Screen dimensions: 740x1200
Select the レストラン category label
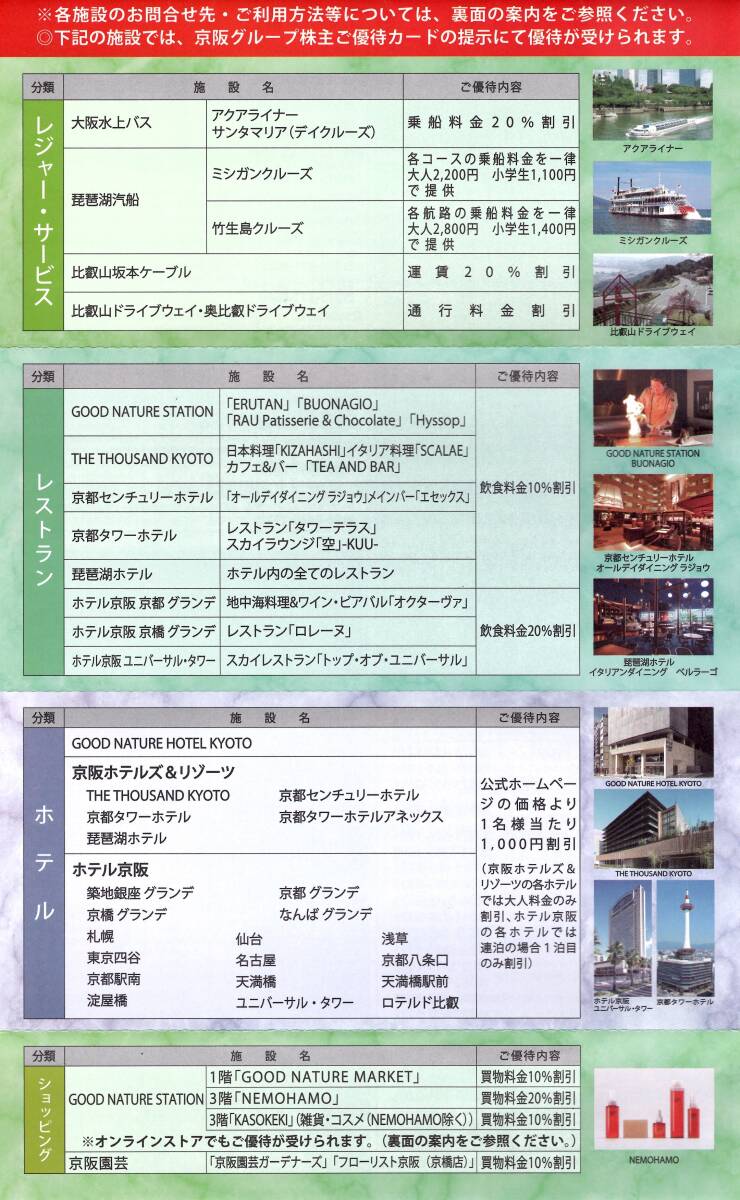[x=43, y=530]
